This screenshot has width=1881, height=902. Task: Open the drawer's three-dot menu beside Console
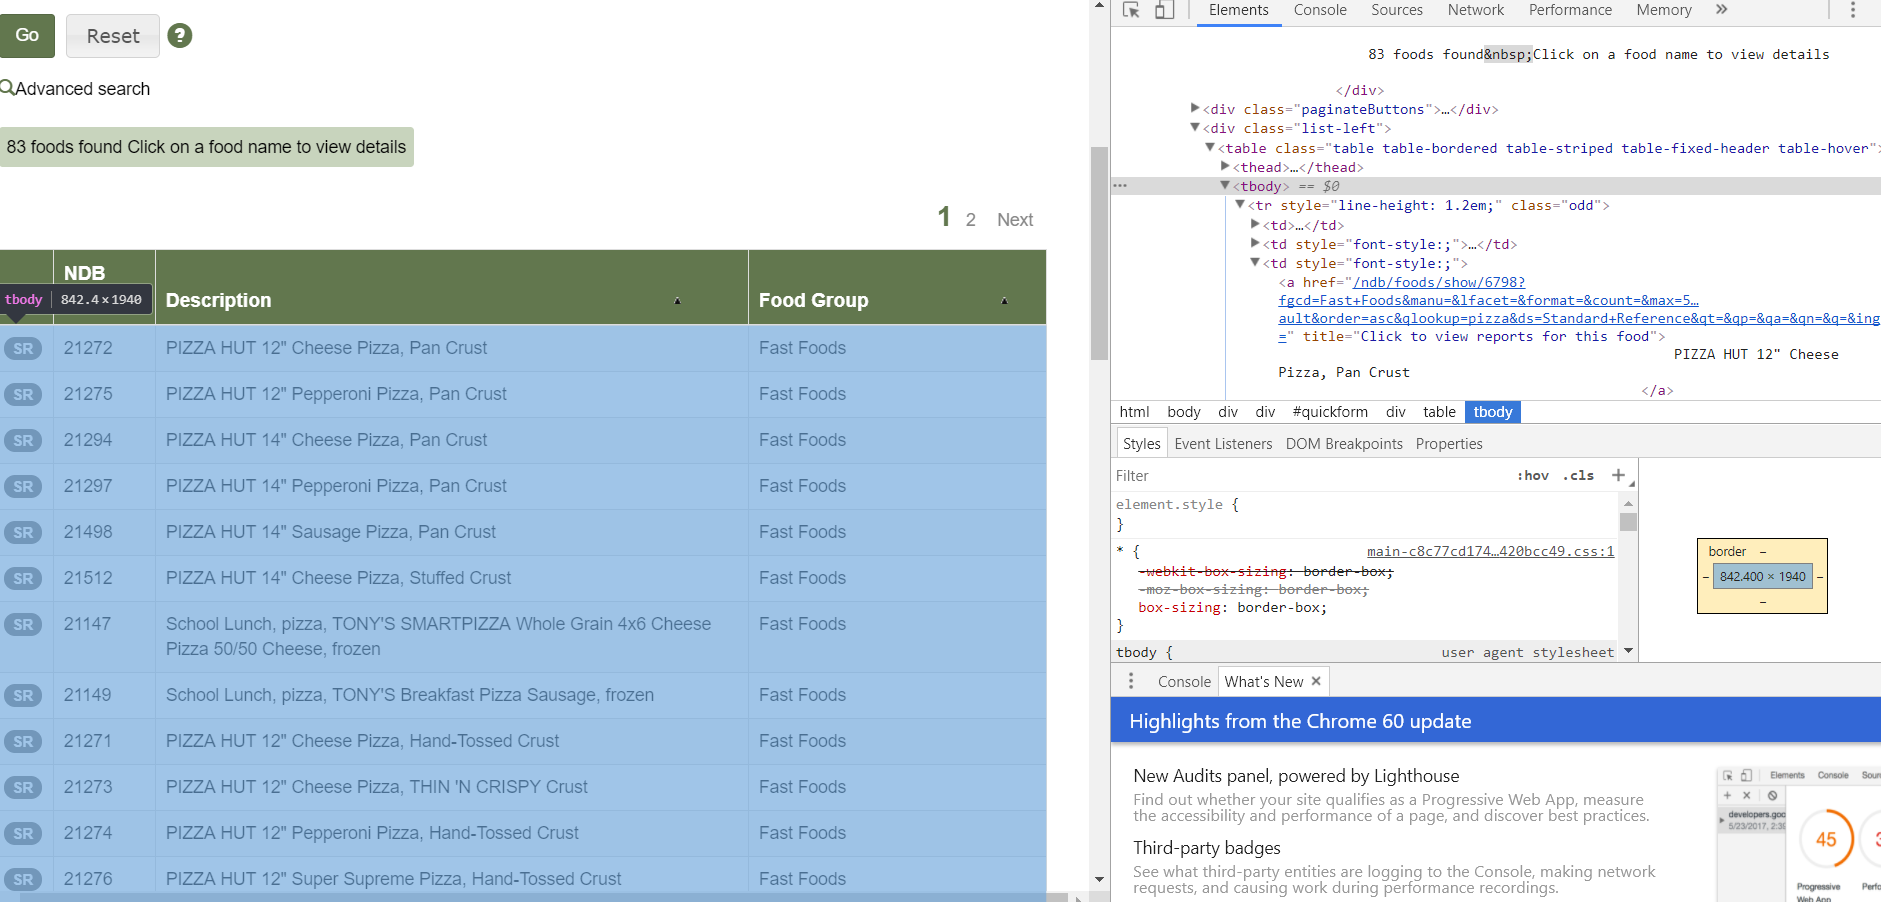(1131, 681)
